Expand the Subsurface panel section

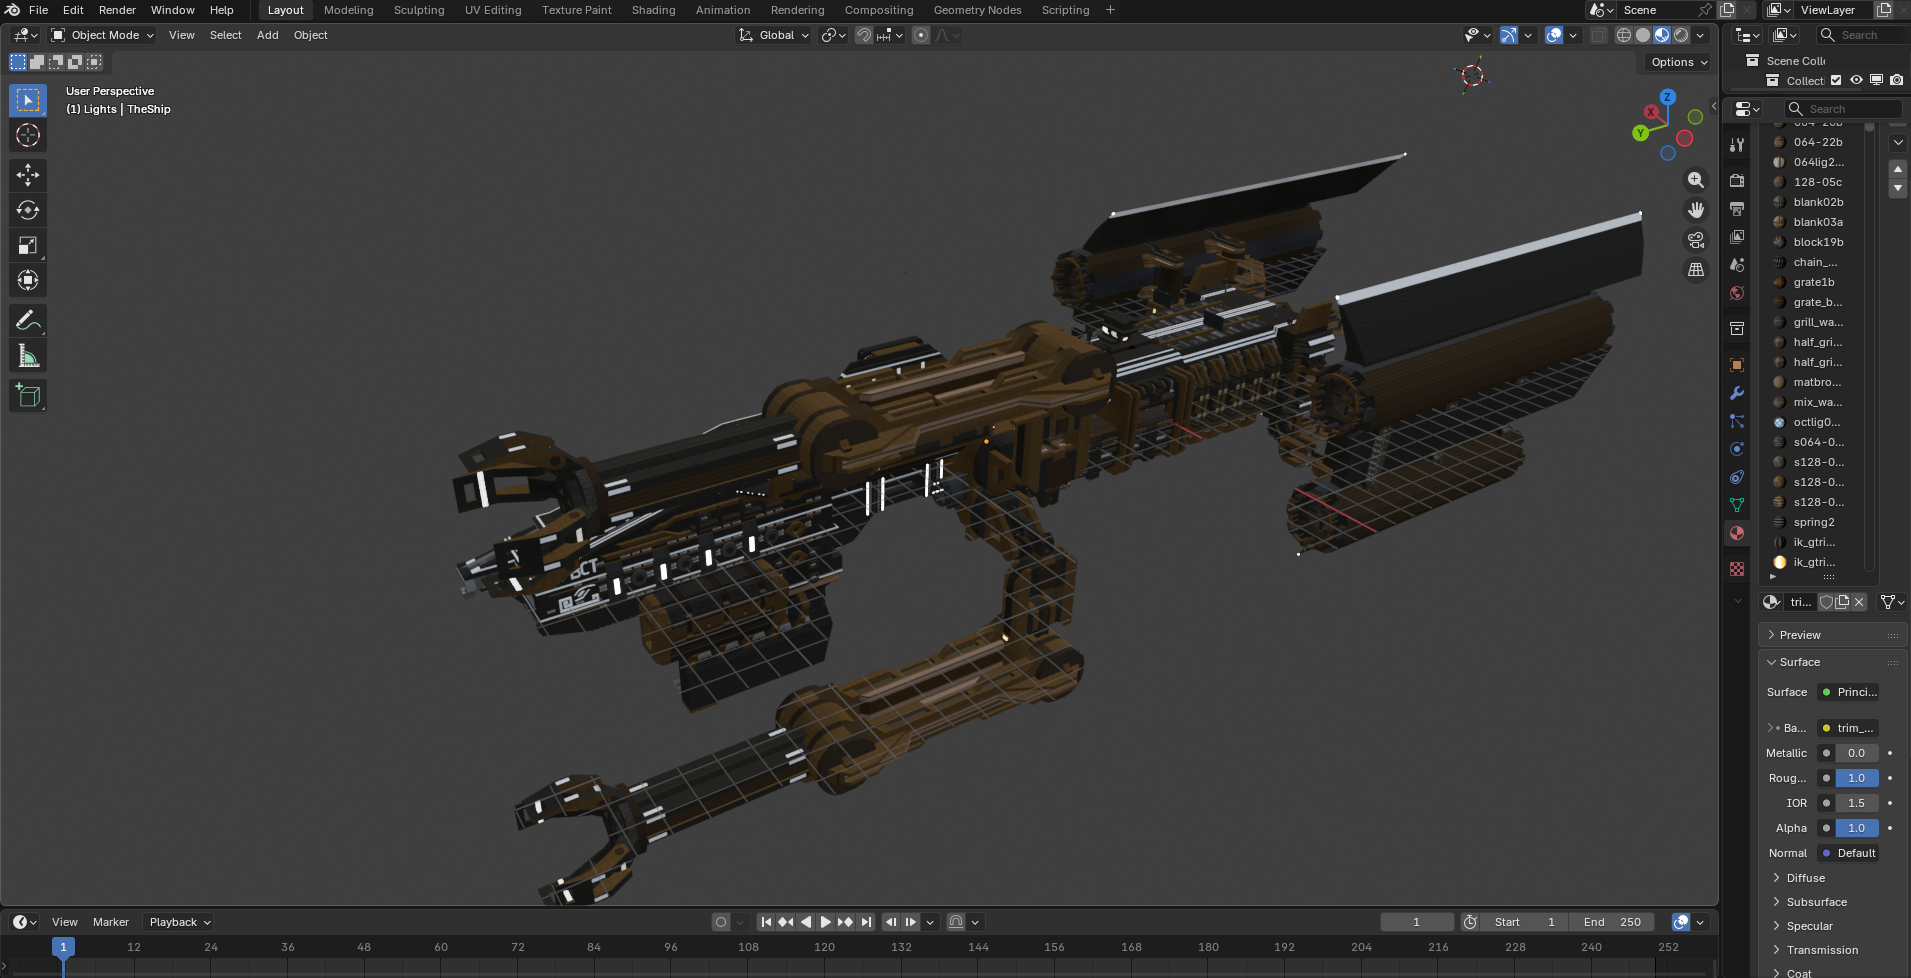pos(1816,902)
